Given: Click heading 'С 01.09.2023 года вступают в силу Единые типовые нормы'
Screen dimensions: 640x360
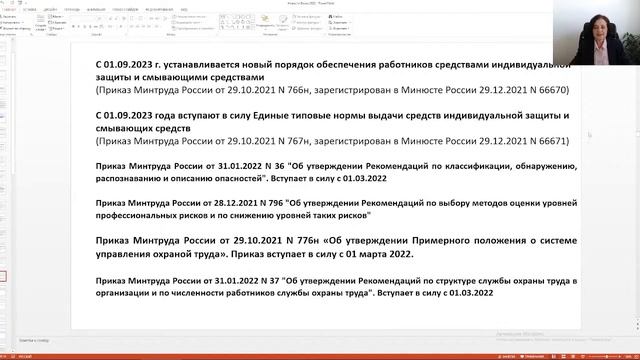Looking at the screenshot, I should [332, 122].
